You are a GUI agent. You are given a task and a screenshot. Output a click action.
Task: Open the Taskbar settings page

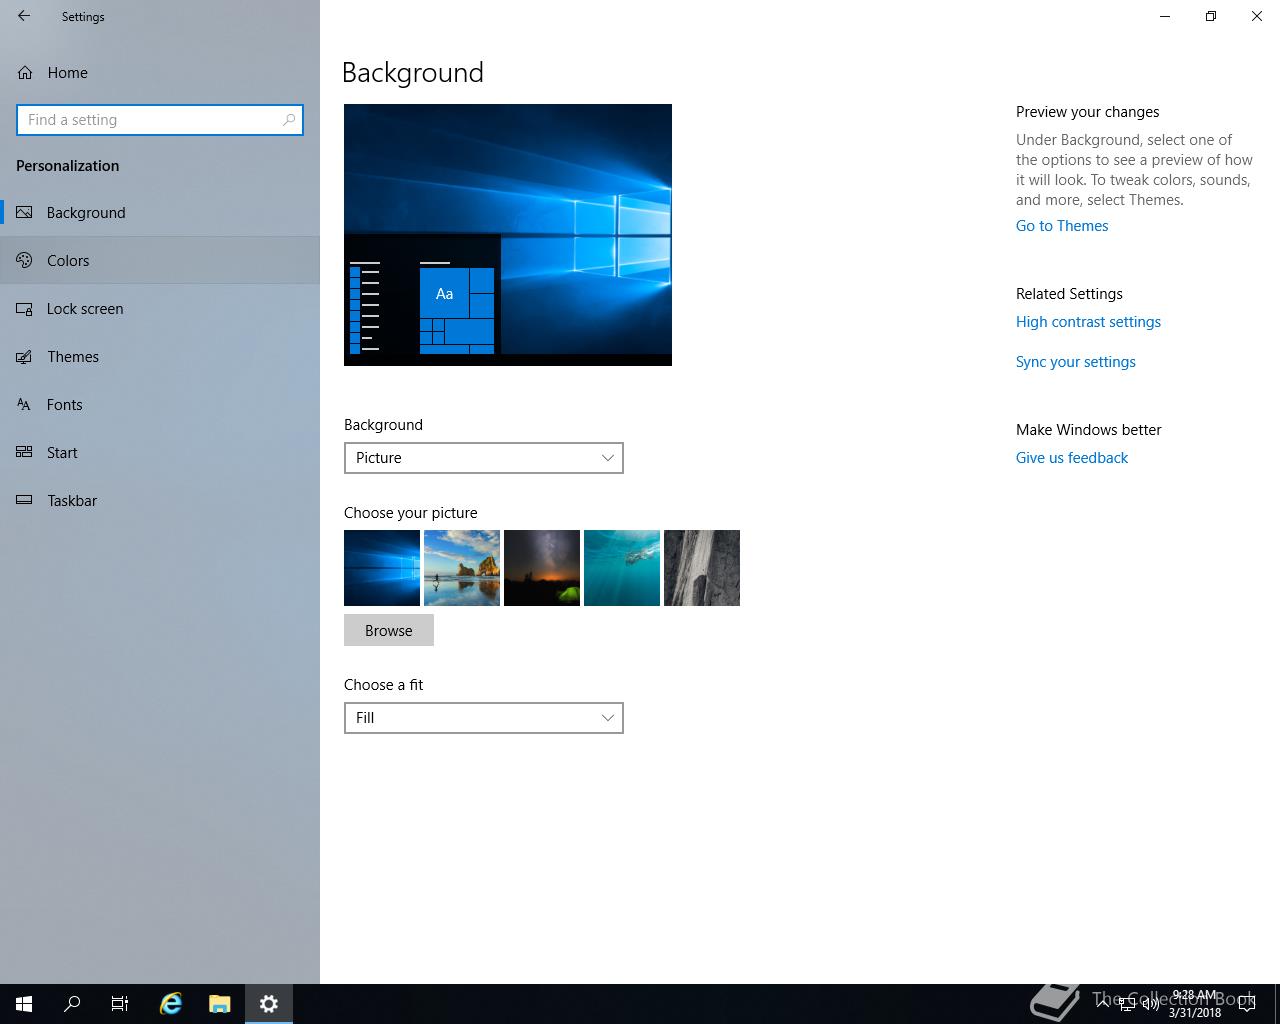click(x=72, y=501)
